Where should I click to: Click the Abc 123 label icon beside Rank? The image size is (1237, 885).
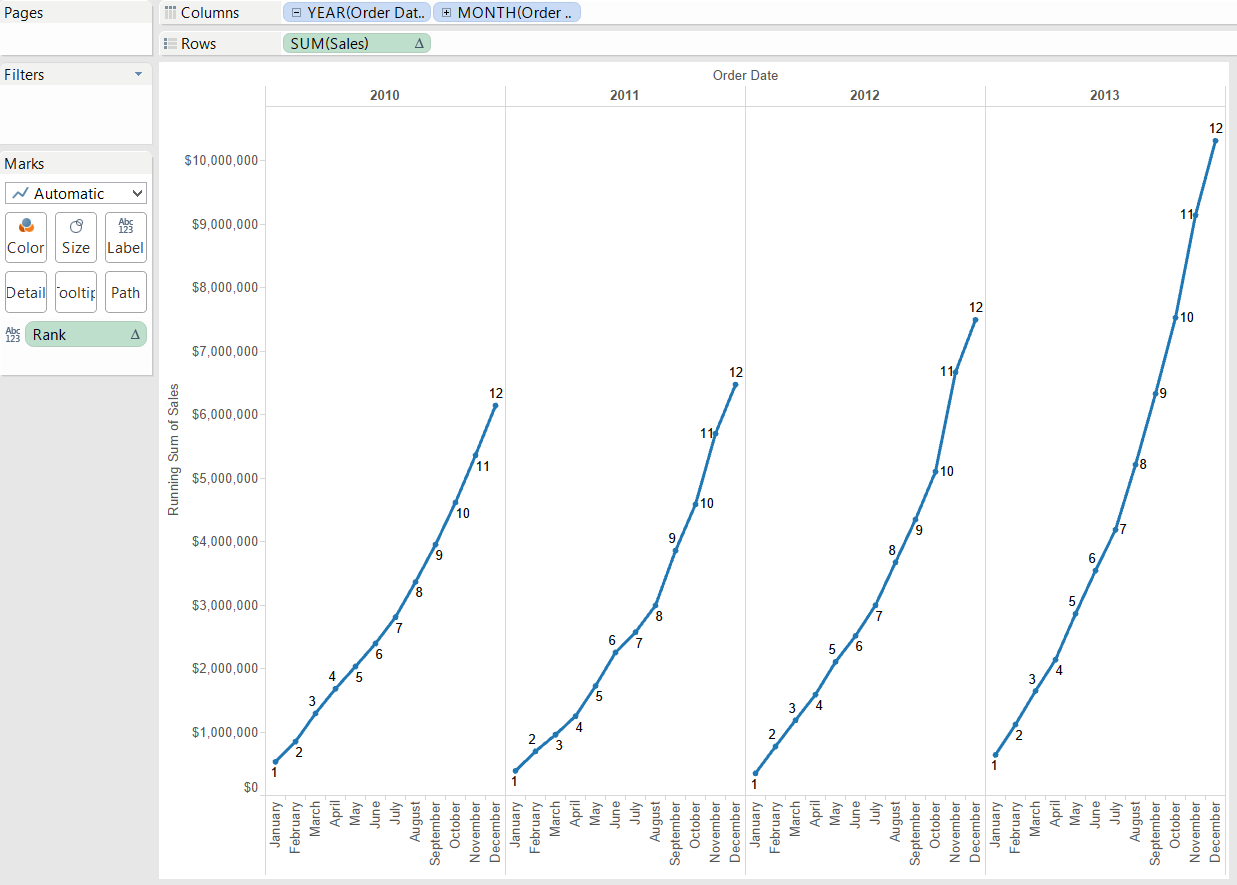coord(13,335)
